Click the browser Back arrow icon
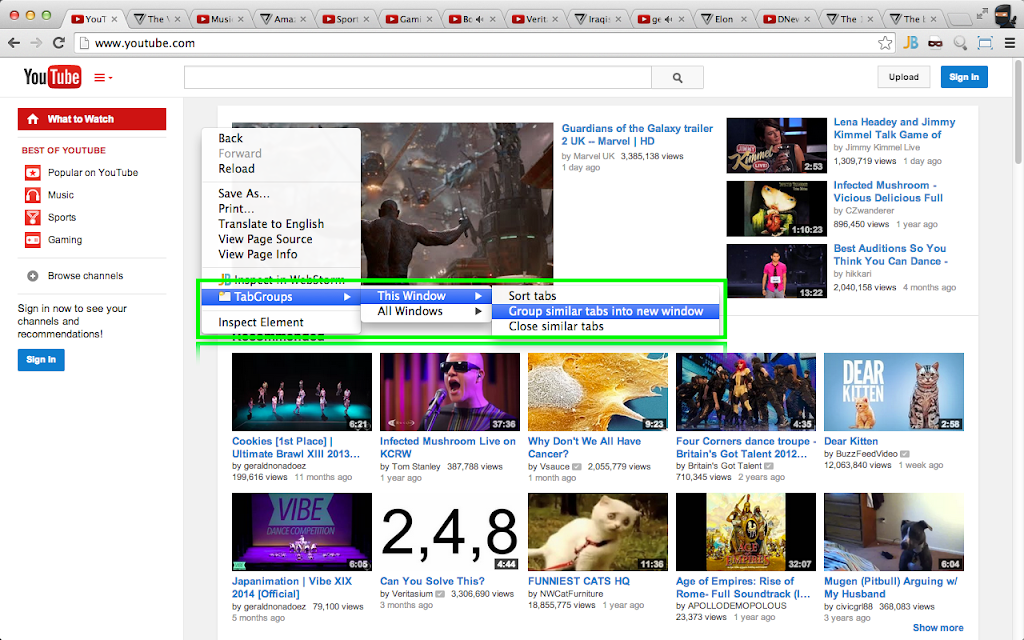The width and height of the screenshot is (1024, 640). tap(14, 43)
